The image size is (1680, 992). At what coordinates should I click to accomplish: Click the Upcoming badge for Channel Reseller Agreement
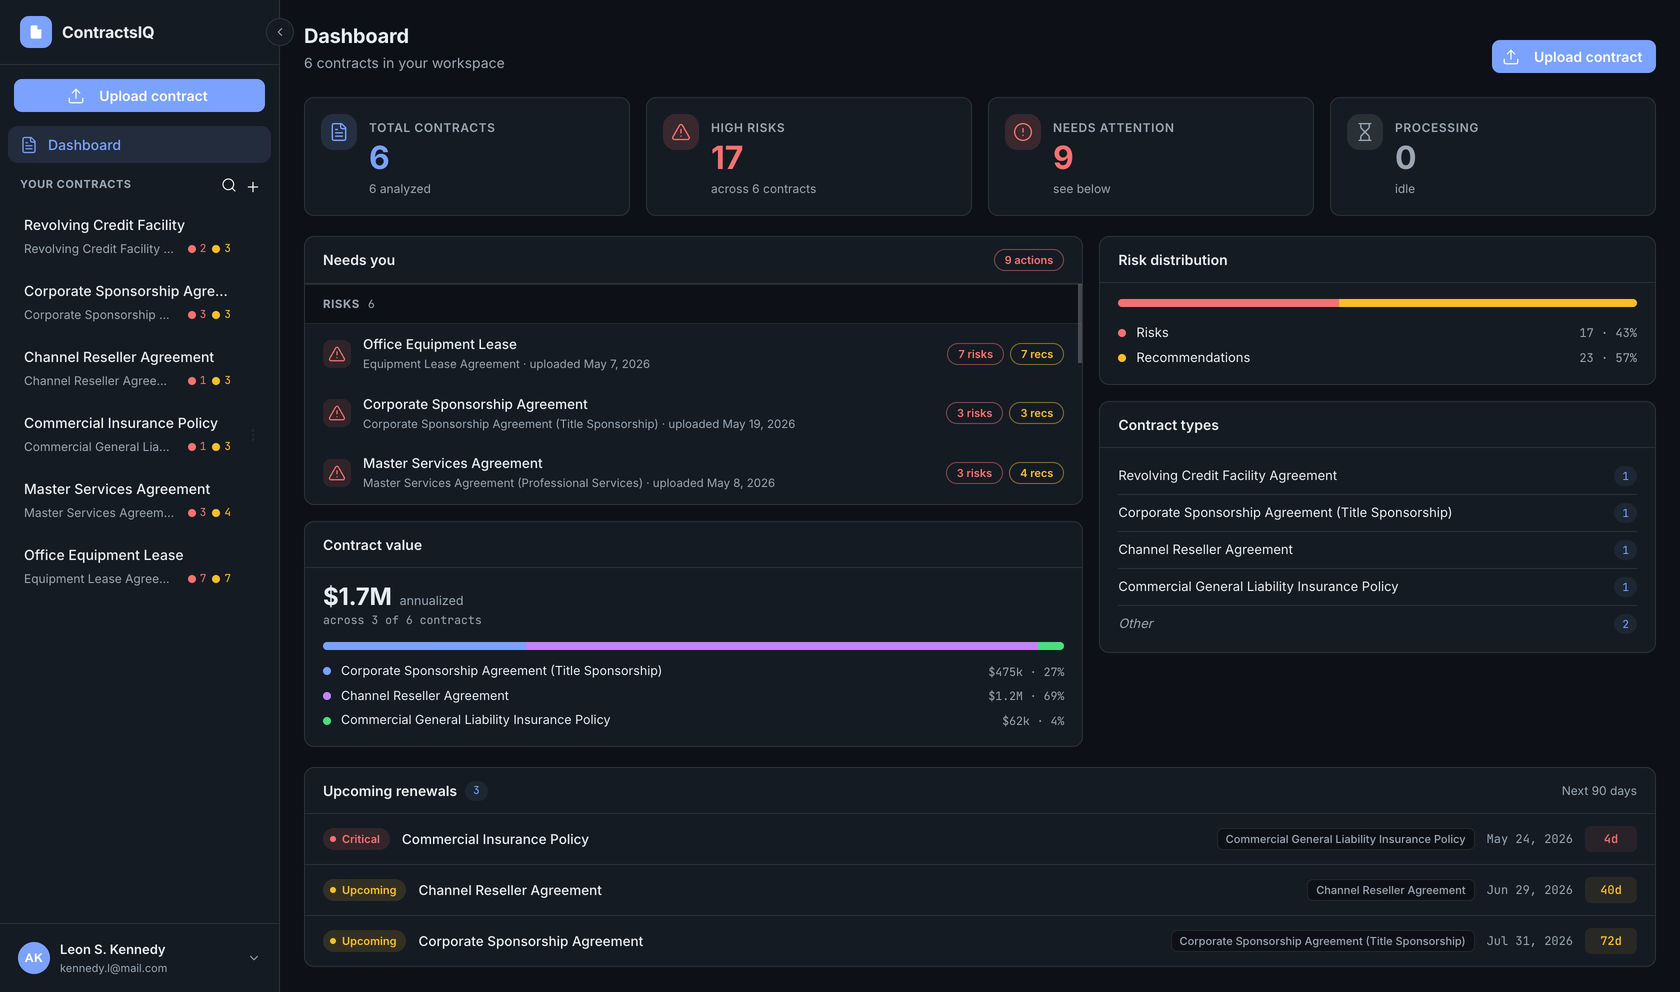coord(364,890)
